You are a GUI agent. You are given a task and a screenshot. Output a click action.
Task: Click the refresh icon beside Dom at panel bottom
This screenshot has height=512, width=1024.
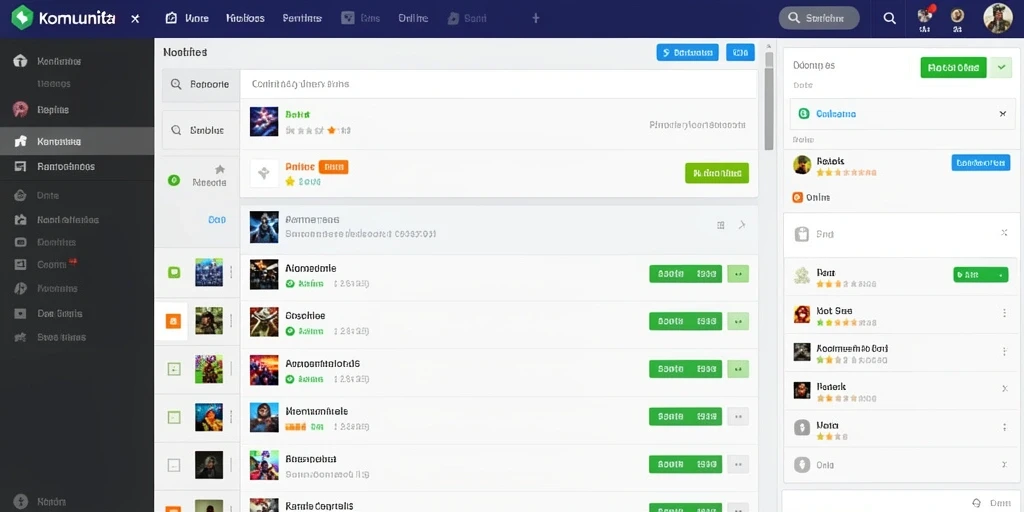click(x=977, y=503)
